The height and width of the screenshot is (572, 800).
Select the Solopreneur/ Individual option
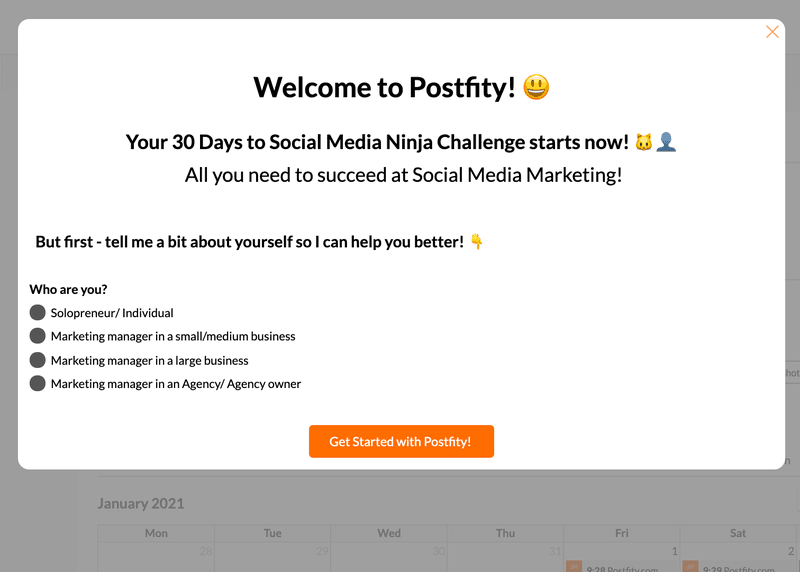[38, 313]
